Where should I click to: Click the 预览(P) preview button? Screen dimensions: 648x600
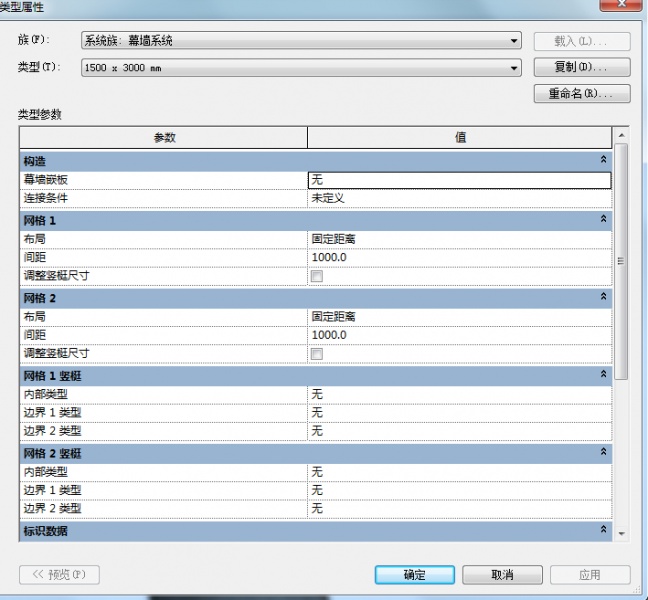59,575
